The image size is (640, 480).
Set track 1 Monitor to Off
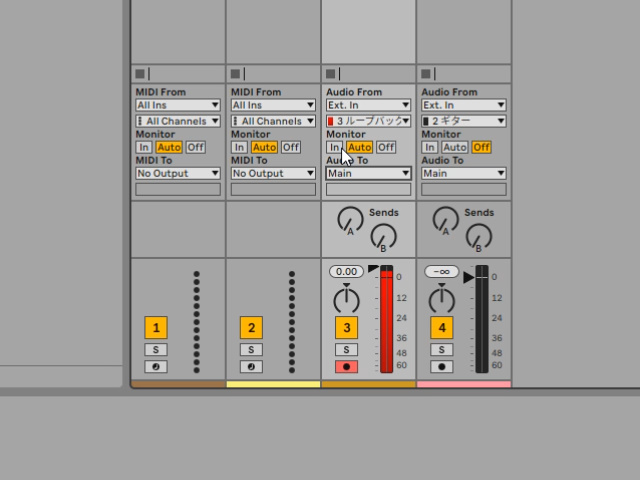click(x=195, y=147)
